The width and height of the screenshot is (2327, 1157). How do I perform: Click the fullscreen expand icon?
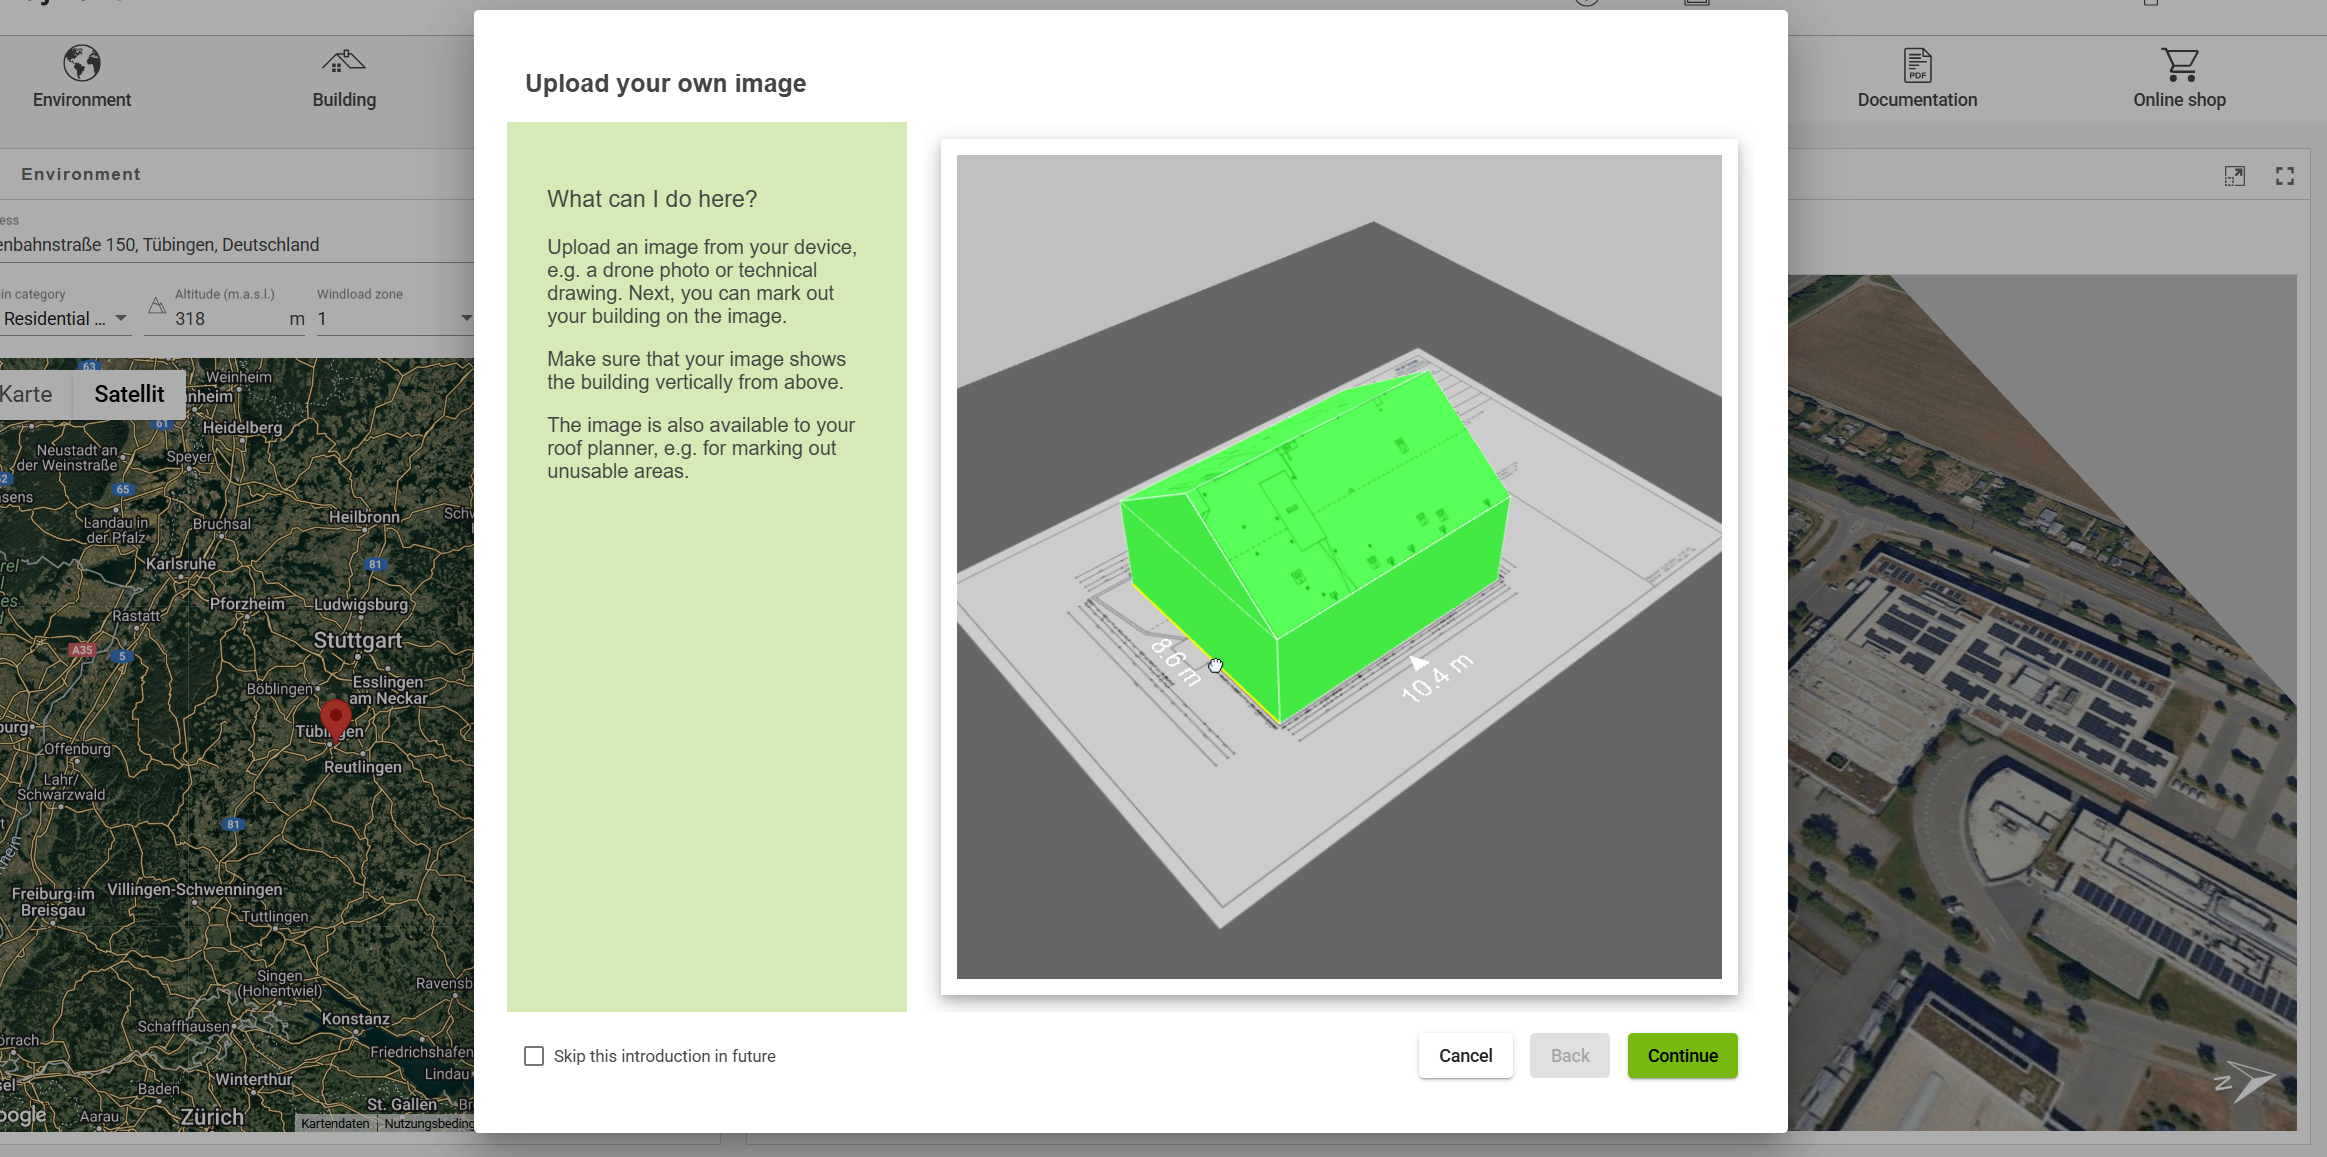coord(2285,176)
